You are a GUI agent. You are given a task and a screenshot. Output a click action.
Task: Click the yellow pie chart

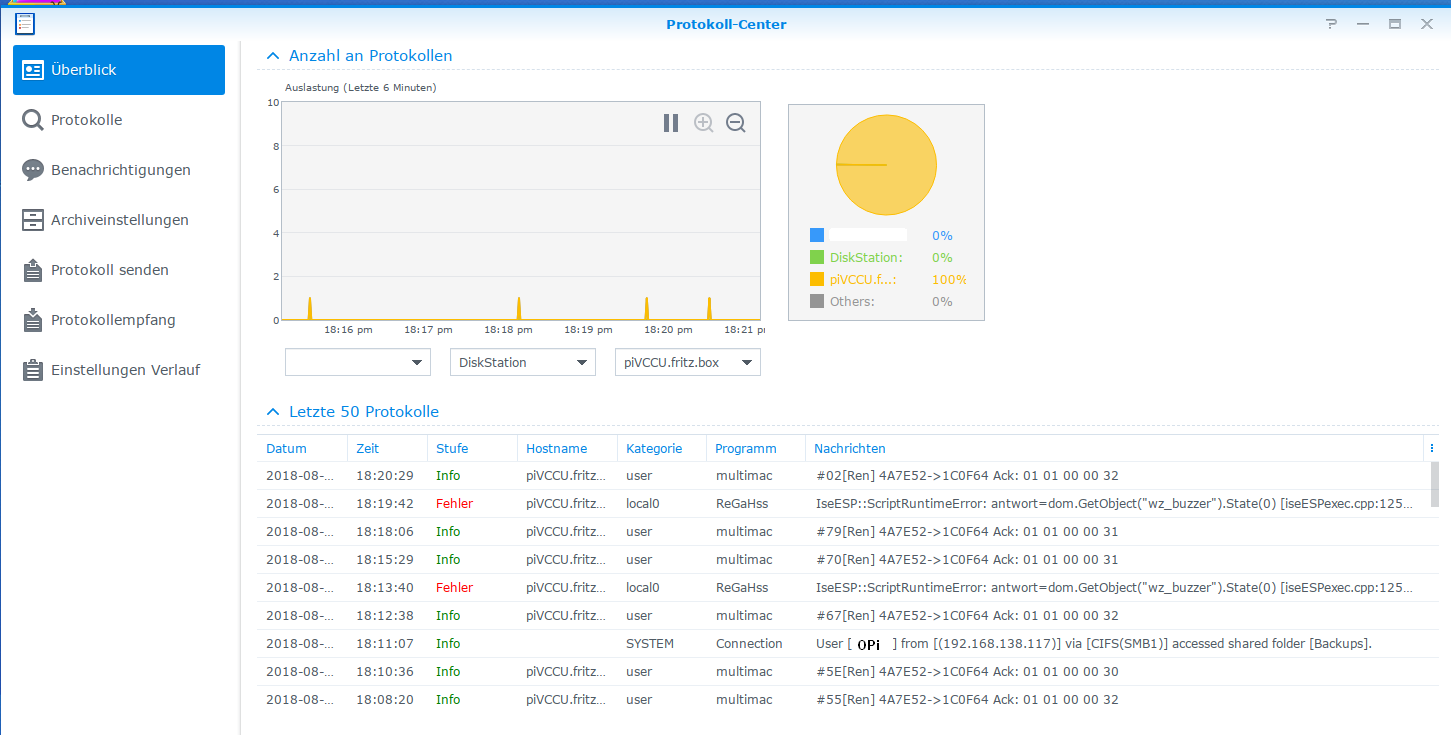[x=886, y=165]
